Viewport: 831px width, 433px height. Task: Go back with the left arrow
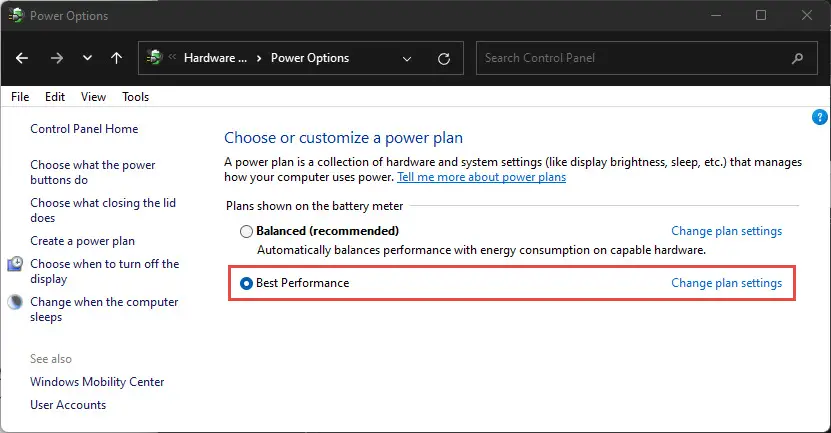[22, 58]
